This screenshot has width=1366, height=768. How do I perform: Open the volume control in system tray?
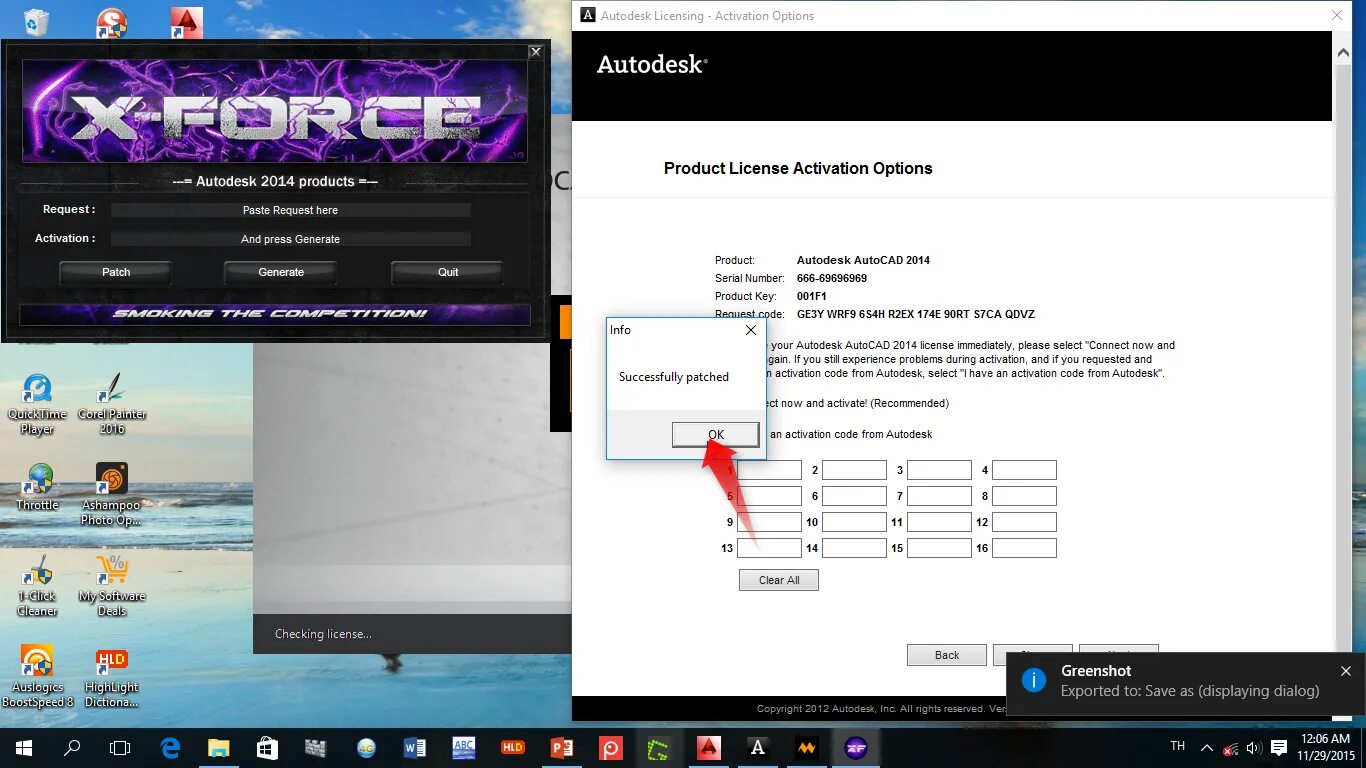click(1252, 747)
